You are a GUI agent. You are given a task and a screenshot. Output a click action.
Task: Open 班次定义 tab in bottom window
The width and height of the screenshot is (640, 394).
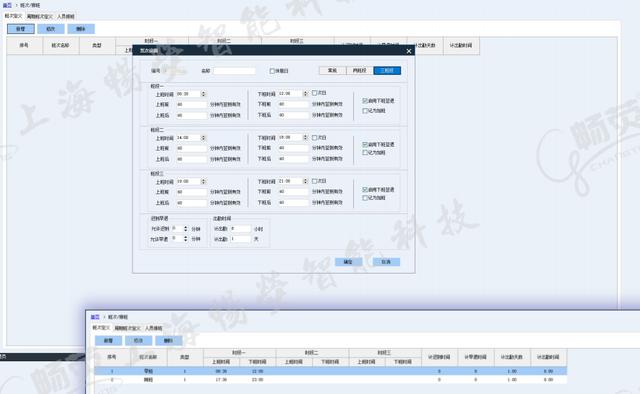point(101,328)
